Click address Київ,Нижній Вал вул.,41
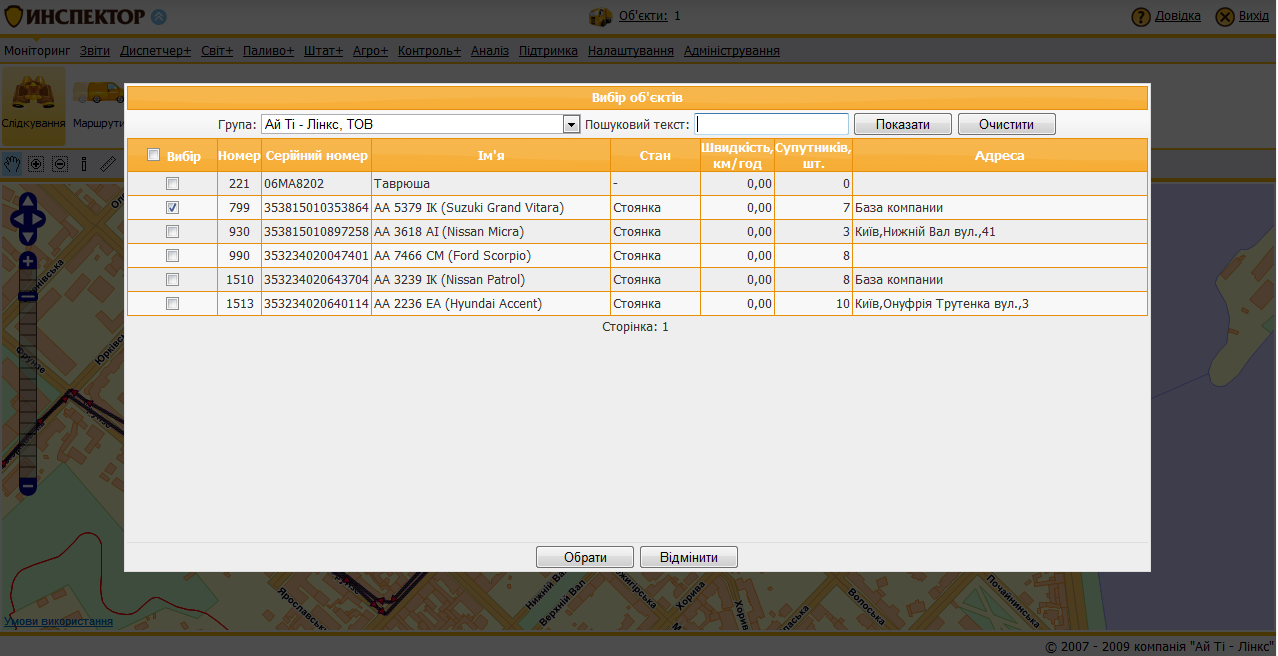1278x656 pixels. pos(925,232)
